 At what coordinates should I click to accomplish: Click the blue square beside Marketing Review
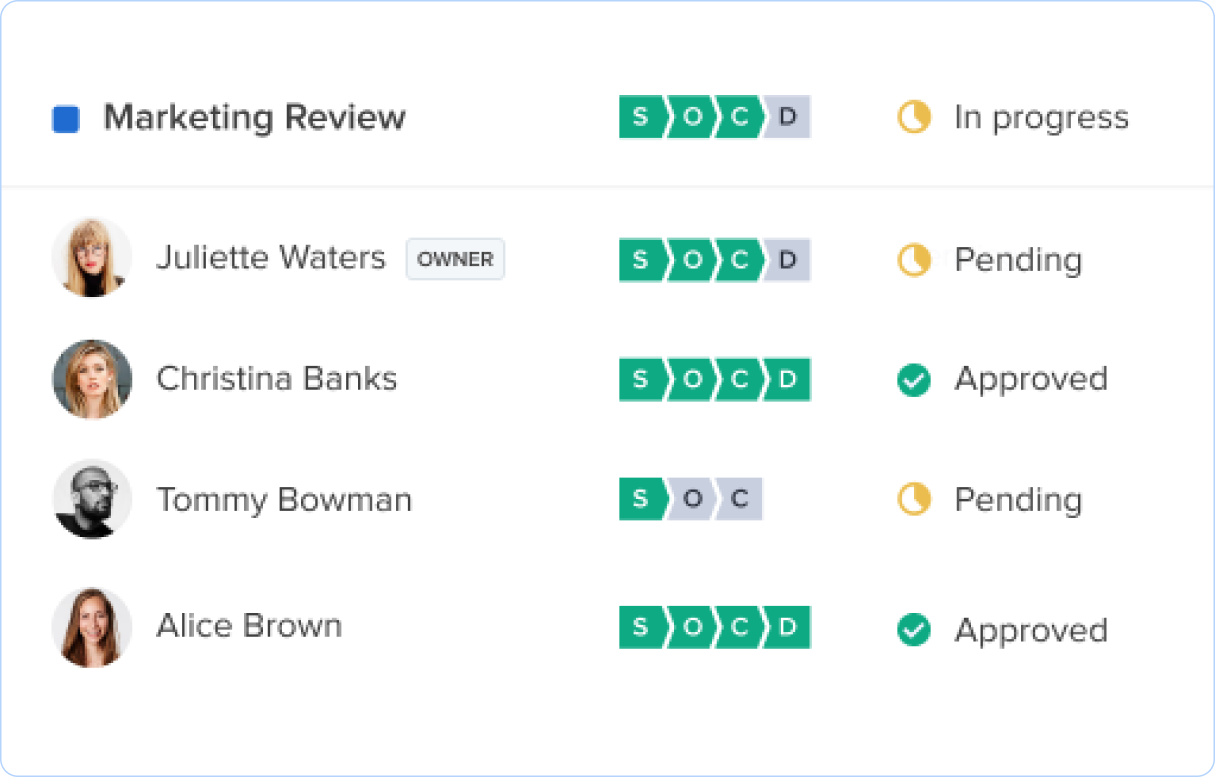click(x=66, y=119)
